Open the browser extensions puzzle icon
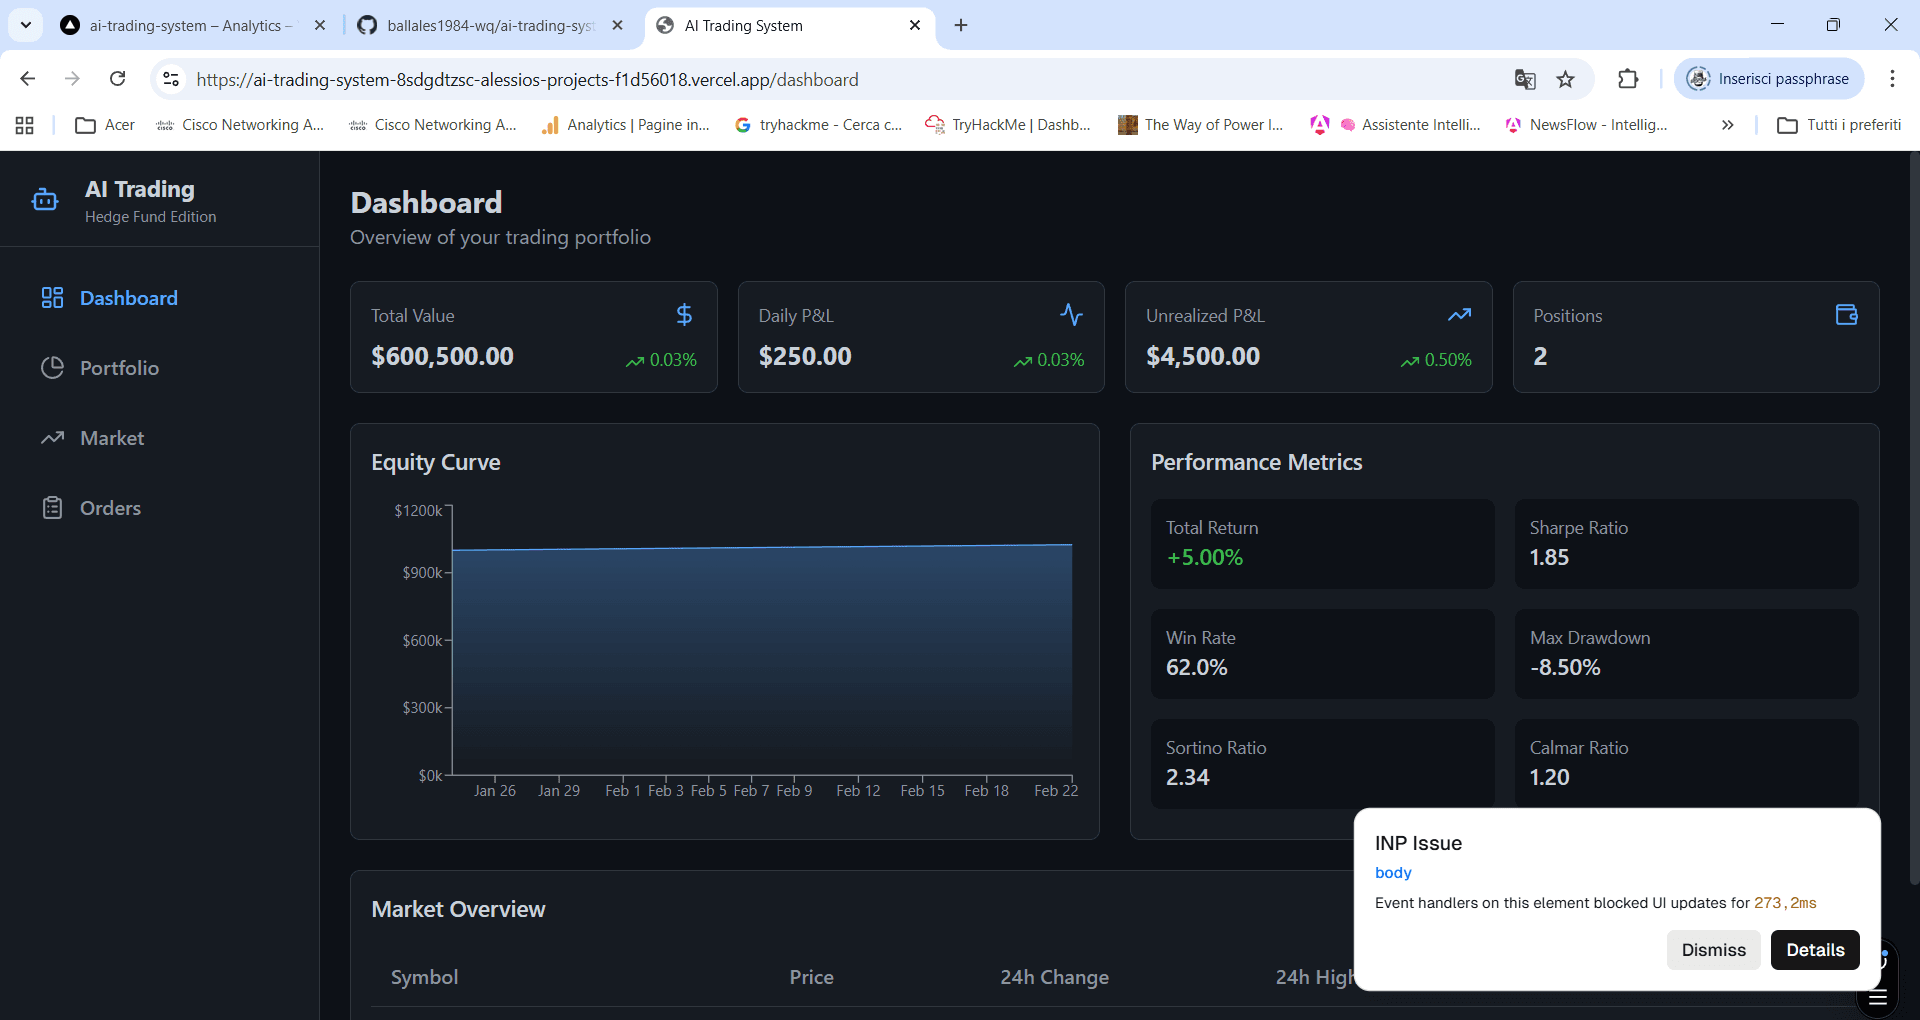This screenshot has width=1920, height=1020. tap(1629, 79)
